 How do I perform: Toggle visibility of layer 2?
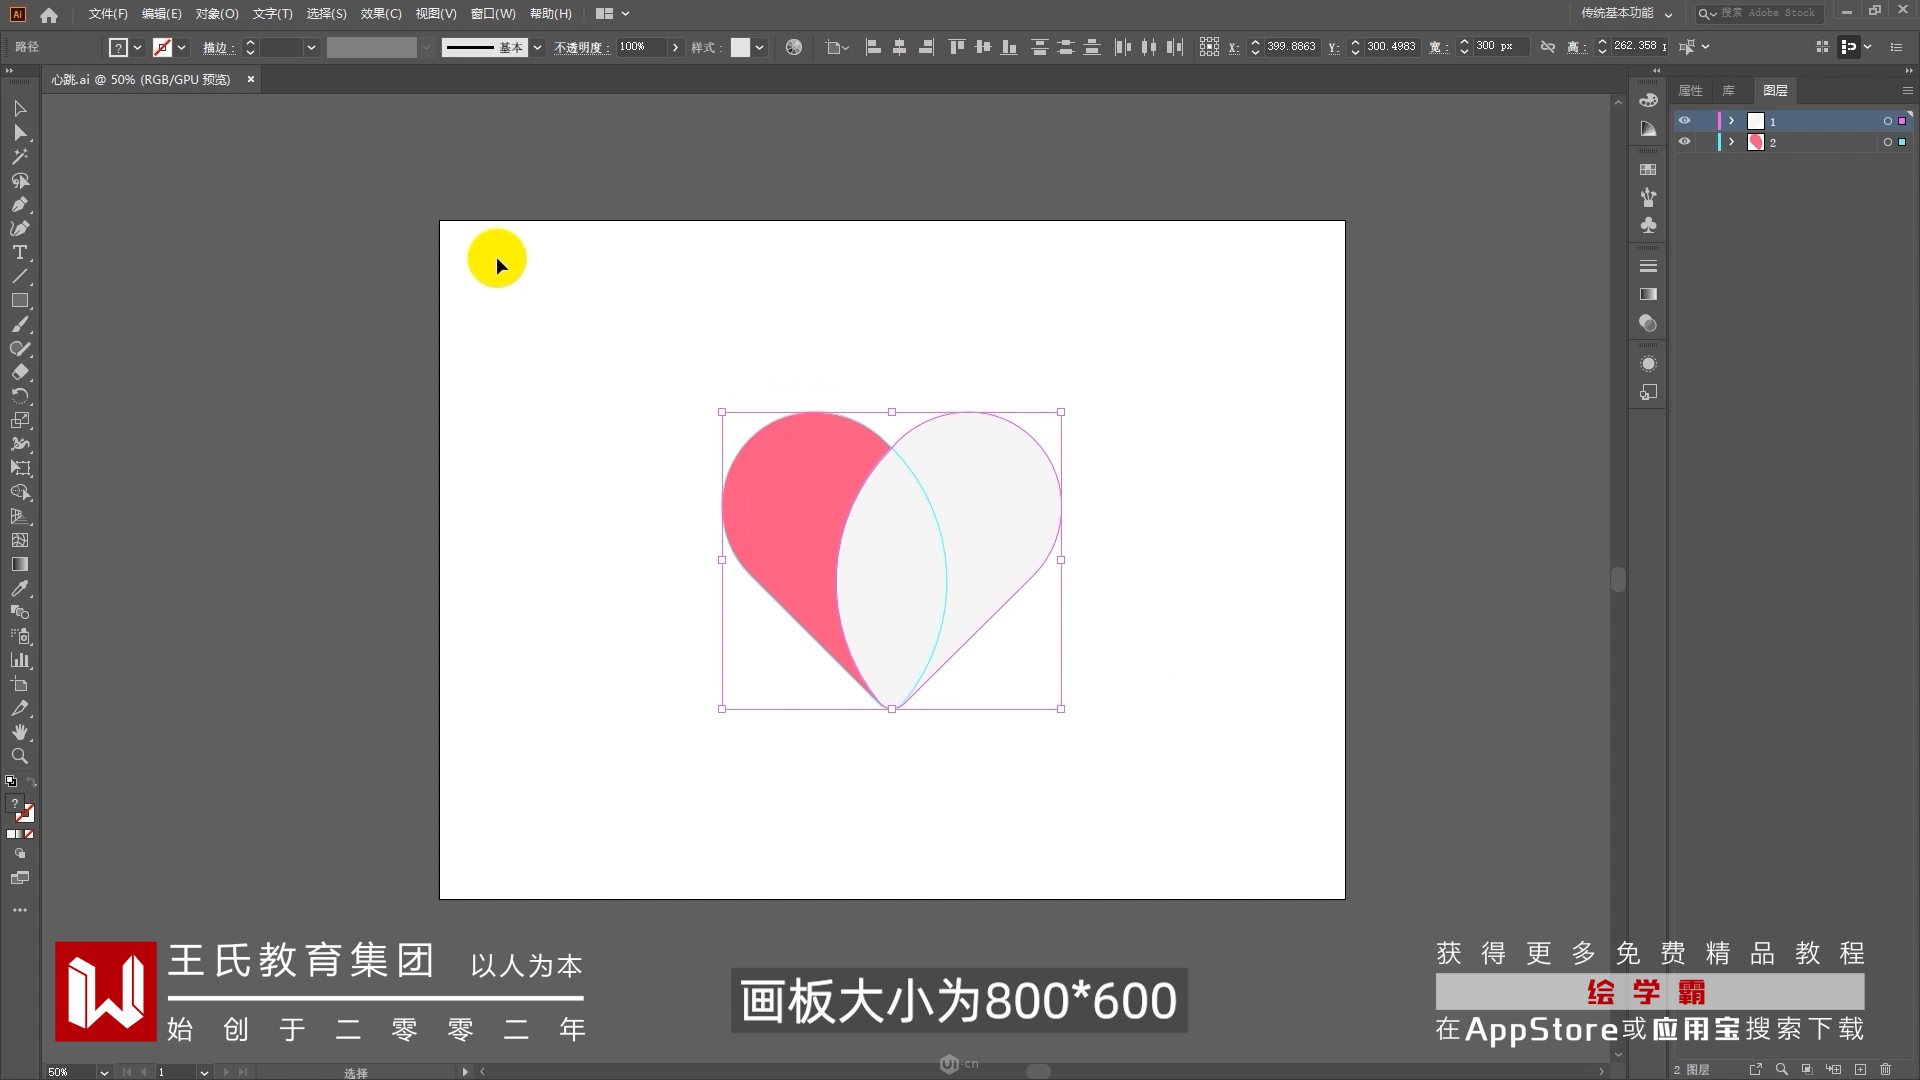pos(1684,142)
